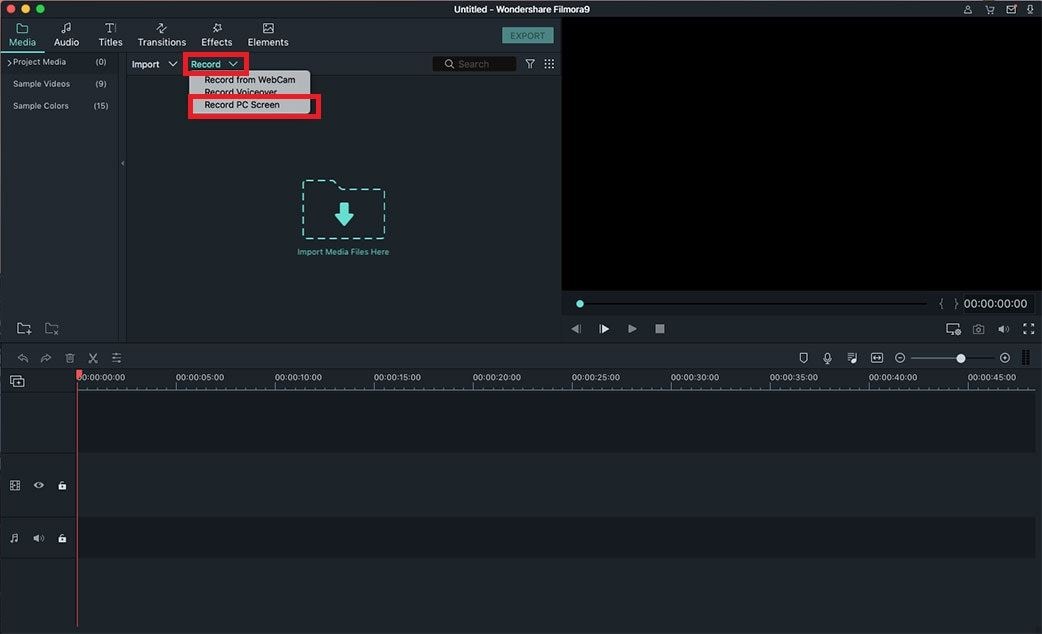1042x634 pixels.
Task: Switch media grid view layout
Action: tap(549, 64)
